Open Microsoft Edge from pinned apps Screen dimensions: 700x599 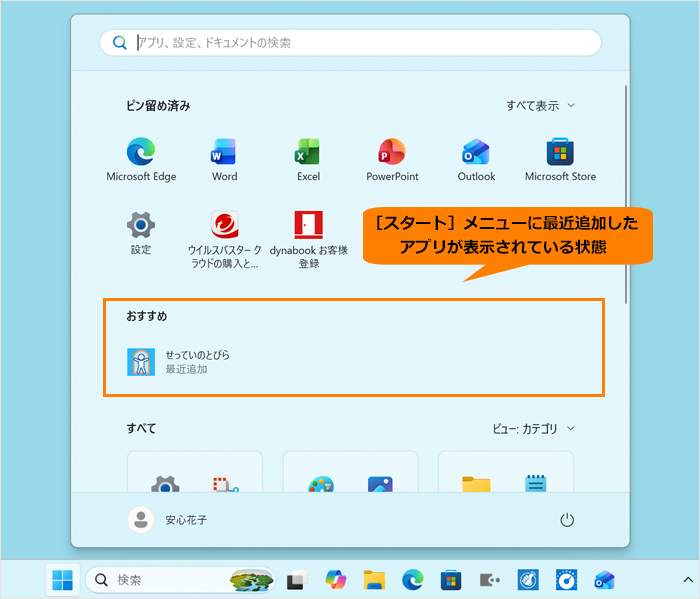141,159
